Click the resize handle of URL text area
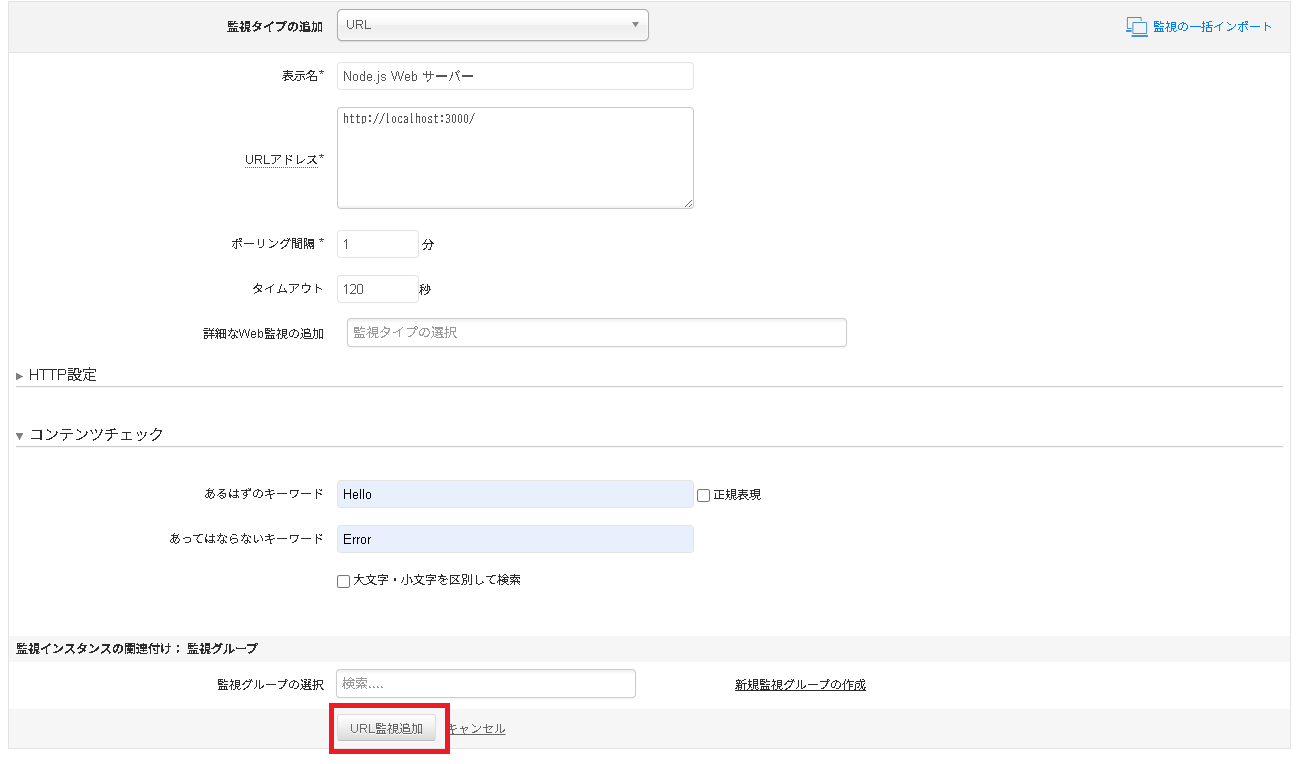Image resolution: width=1296 pixels, height=764 pixels. coord(688,203)
